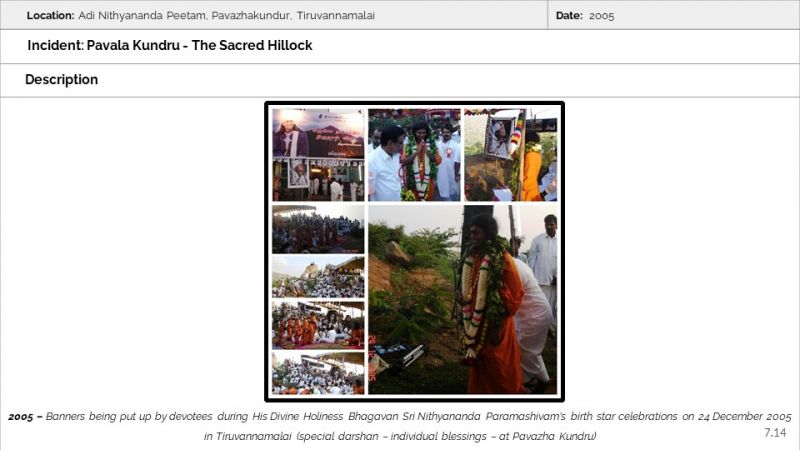
Task: Open the large photo of garlanded figure
Action: tap(462, 299)
